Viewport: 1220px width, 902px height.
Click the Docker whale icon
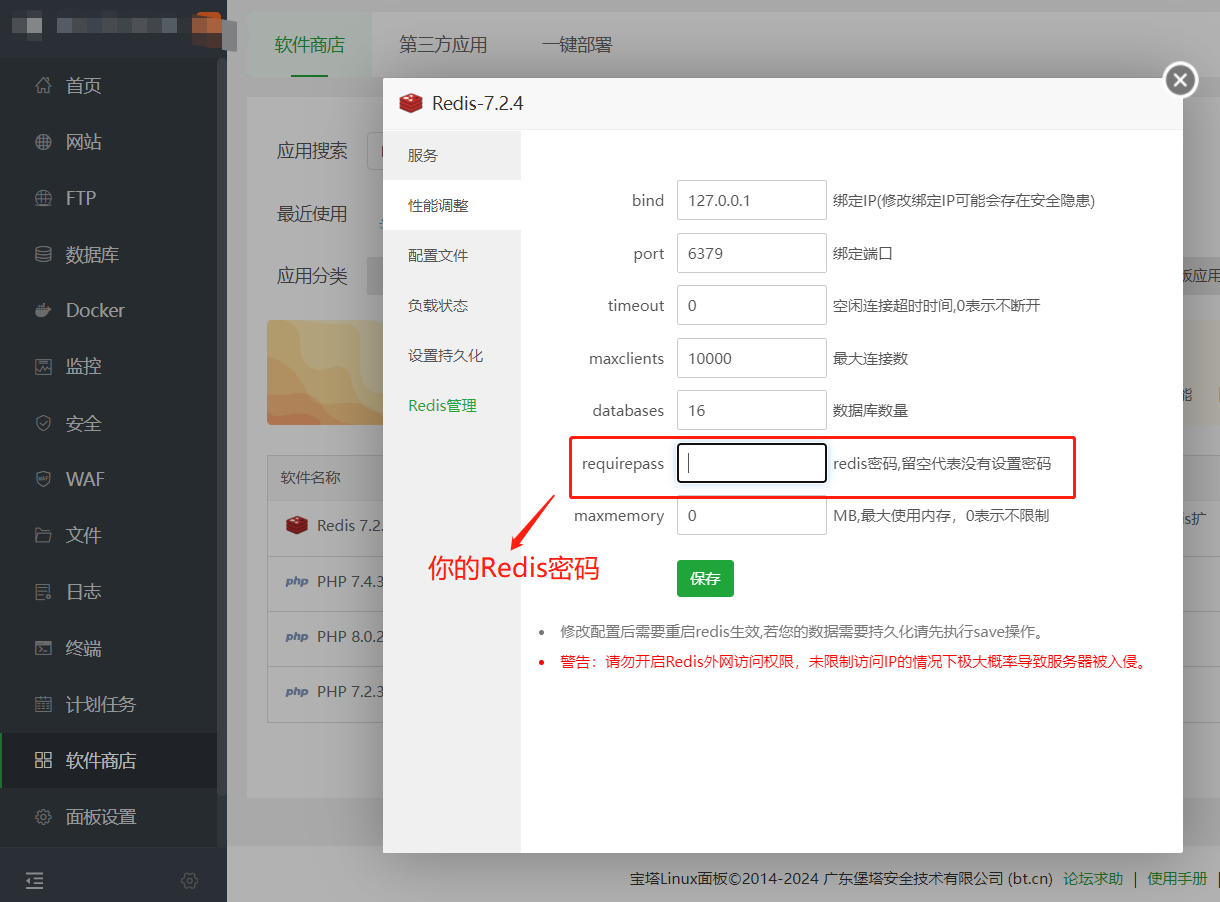pyautogui.click(x=43, y=310)
